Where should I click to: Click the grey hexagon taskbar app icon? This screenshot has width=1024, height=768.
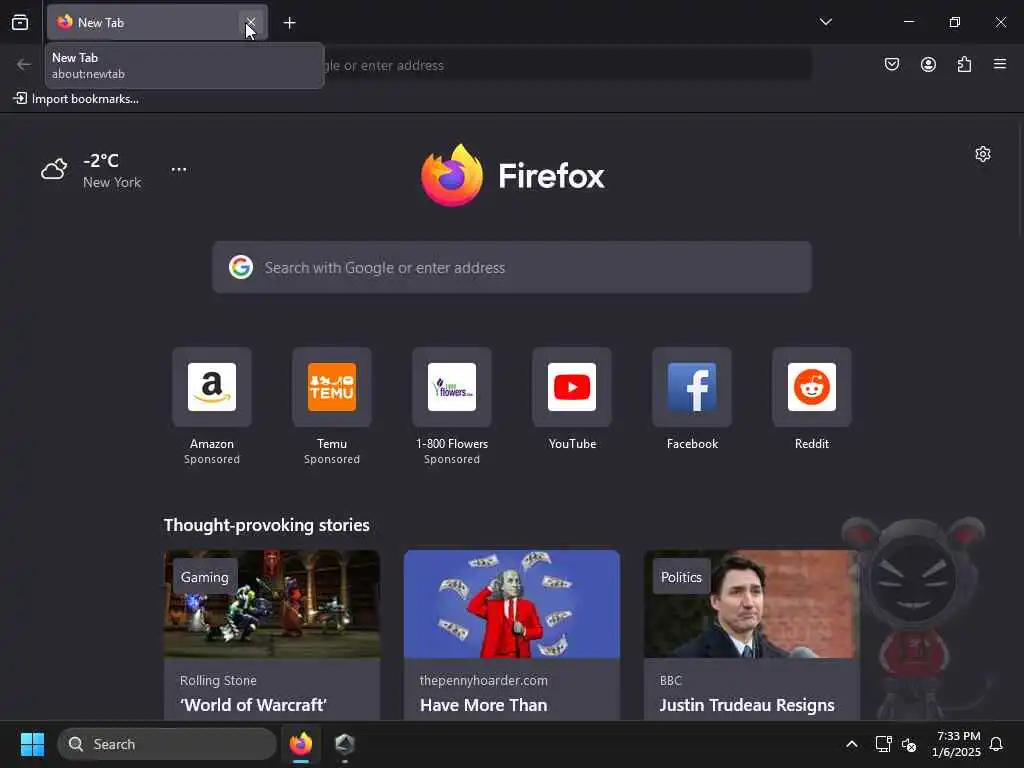coord(345,744)
